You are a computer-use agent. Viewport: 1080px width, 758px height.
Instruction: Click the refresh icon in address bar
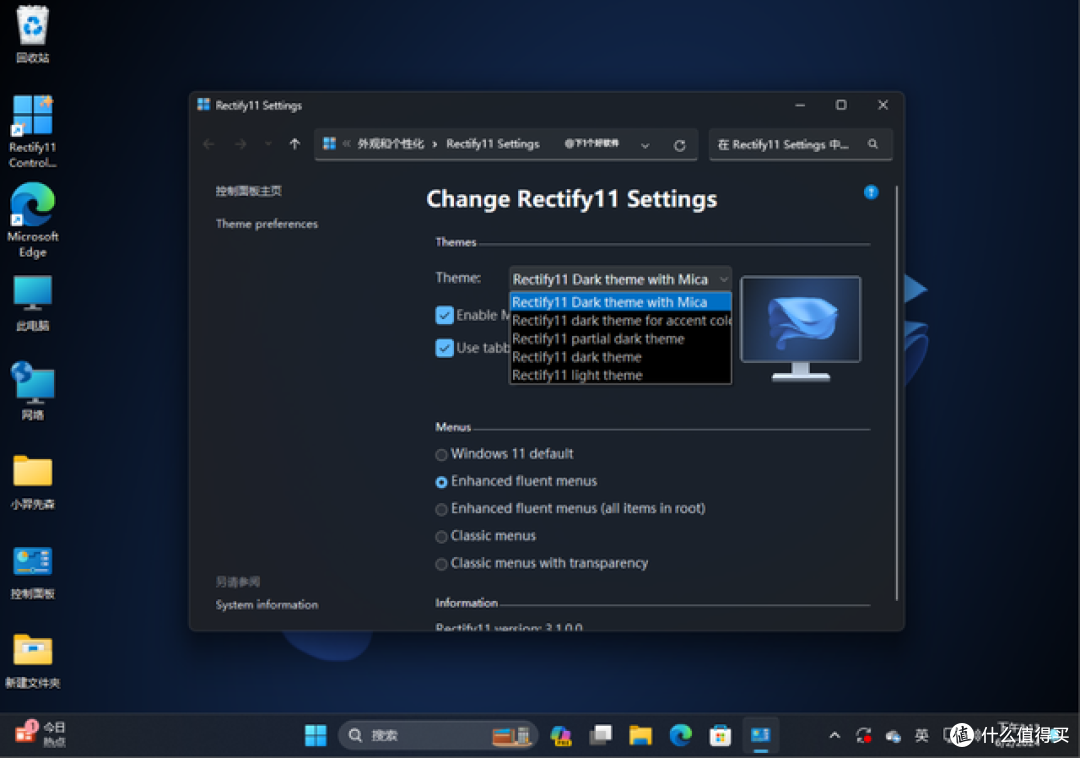[x=680, y=145]
